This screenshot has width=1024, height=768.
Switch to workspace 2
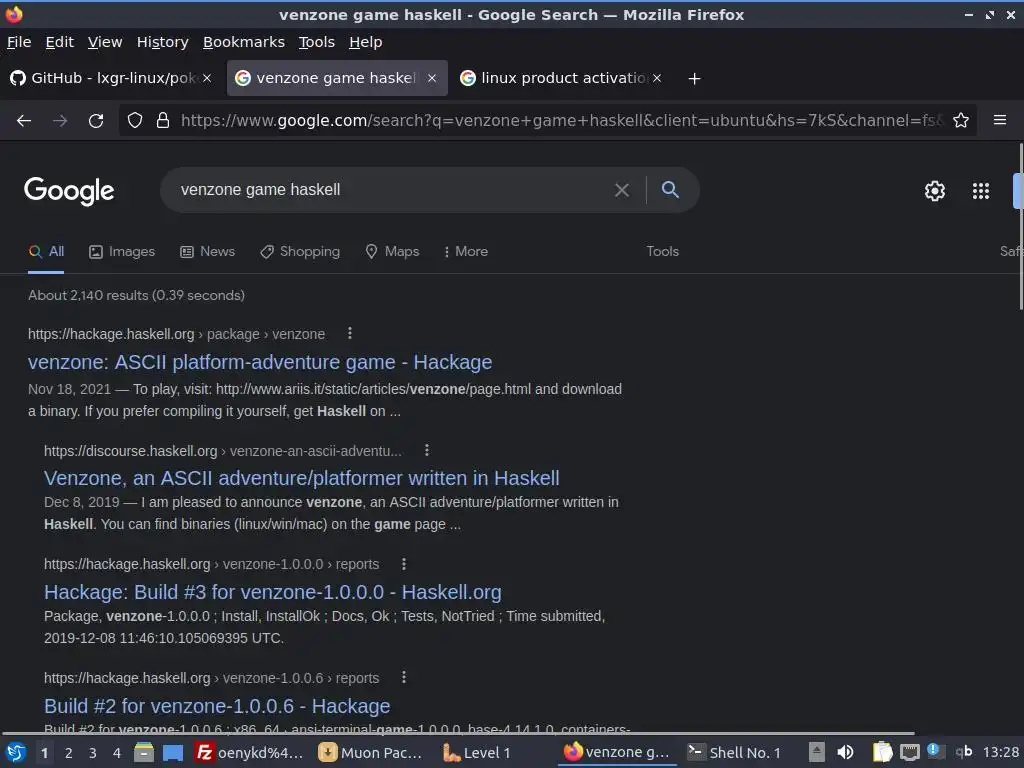[69, 753]
